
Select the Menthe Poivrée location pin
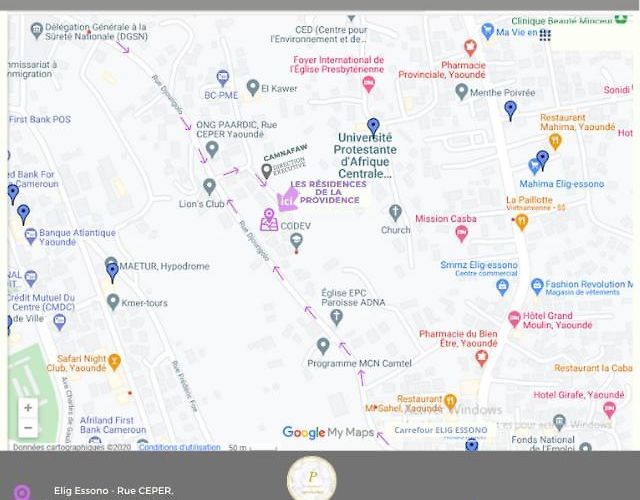[x=461, y=91]
